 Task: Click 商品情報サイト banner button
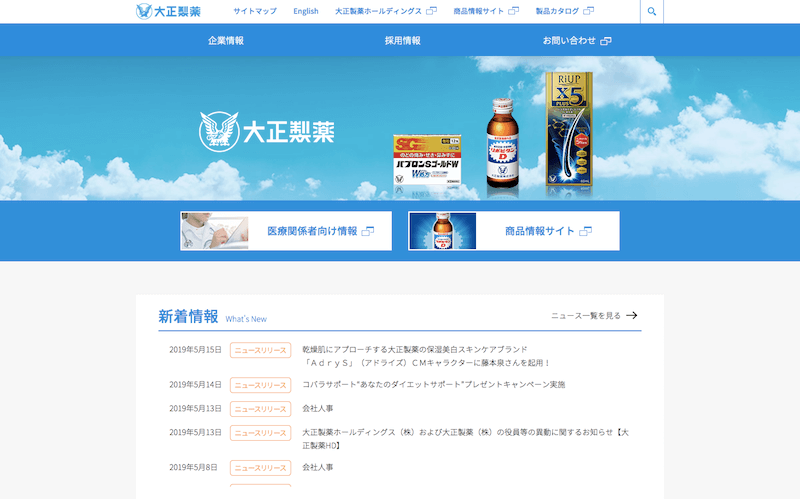pos(514,231)
